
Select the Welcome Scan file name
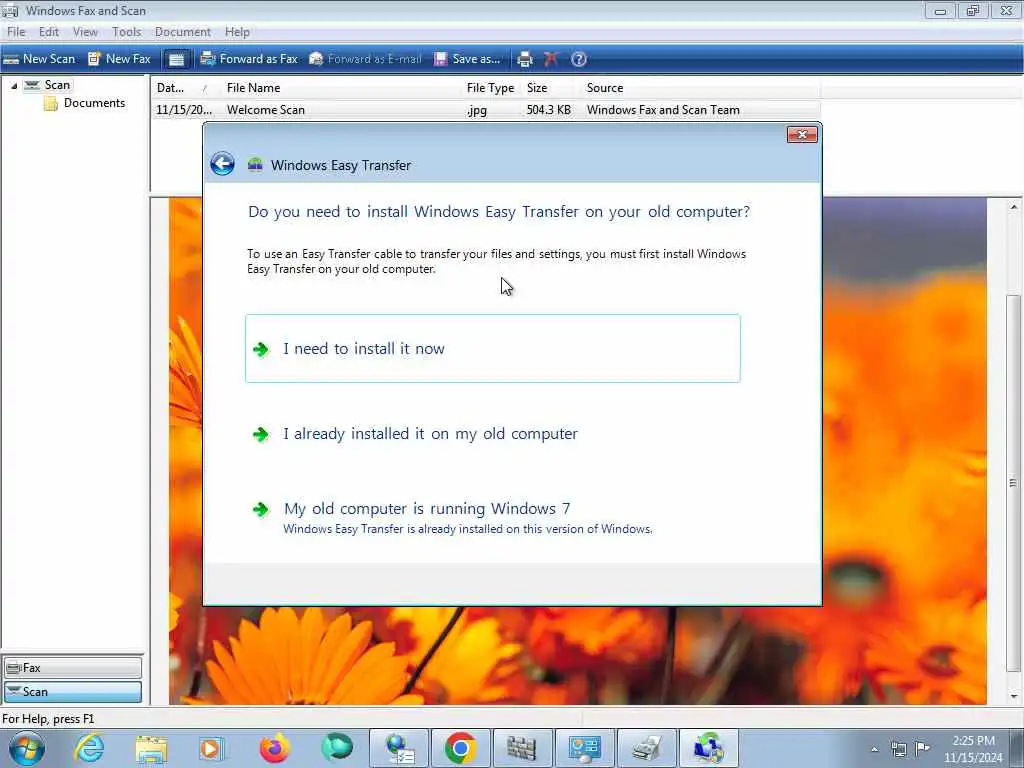(266, 110)
